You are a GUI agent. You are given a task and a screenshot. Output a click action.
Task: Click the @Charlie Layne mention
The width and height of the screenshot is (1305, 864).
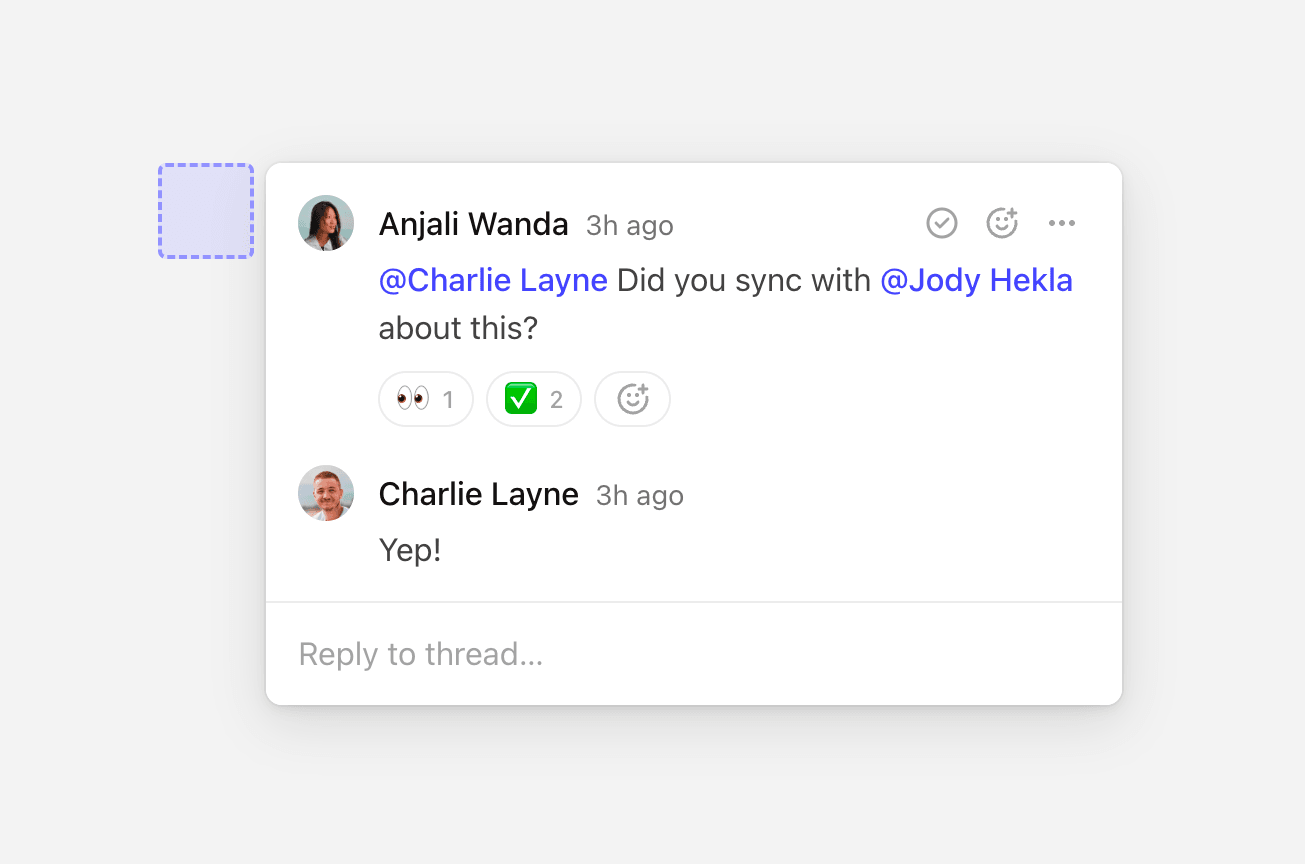(x=493, y=281)
